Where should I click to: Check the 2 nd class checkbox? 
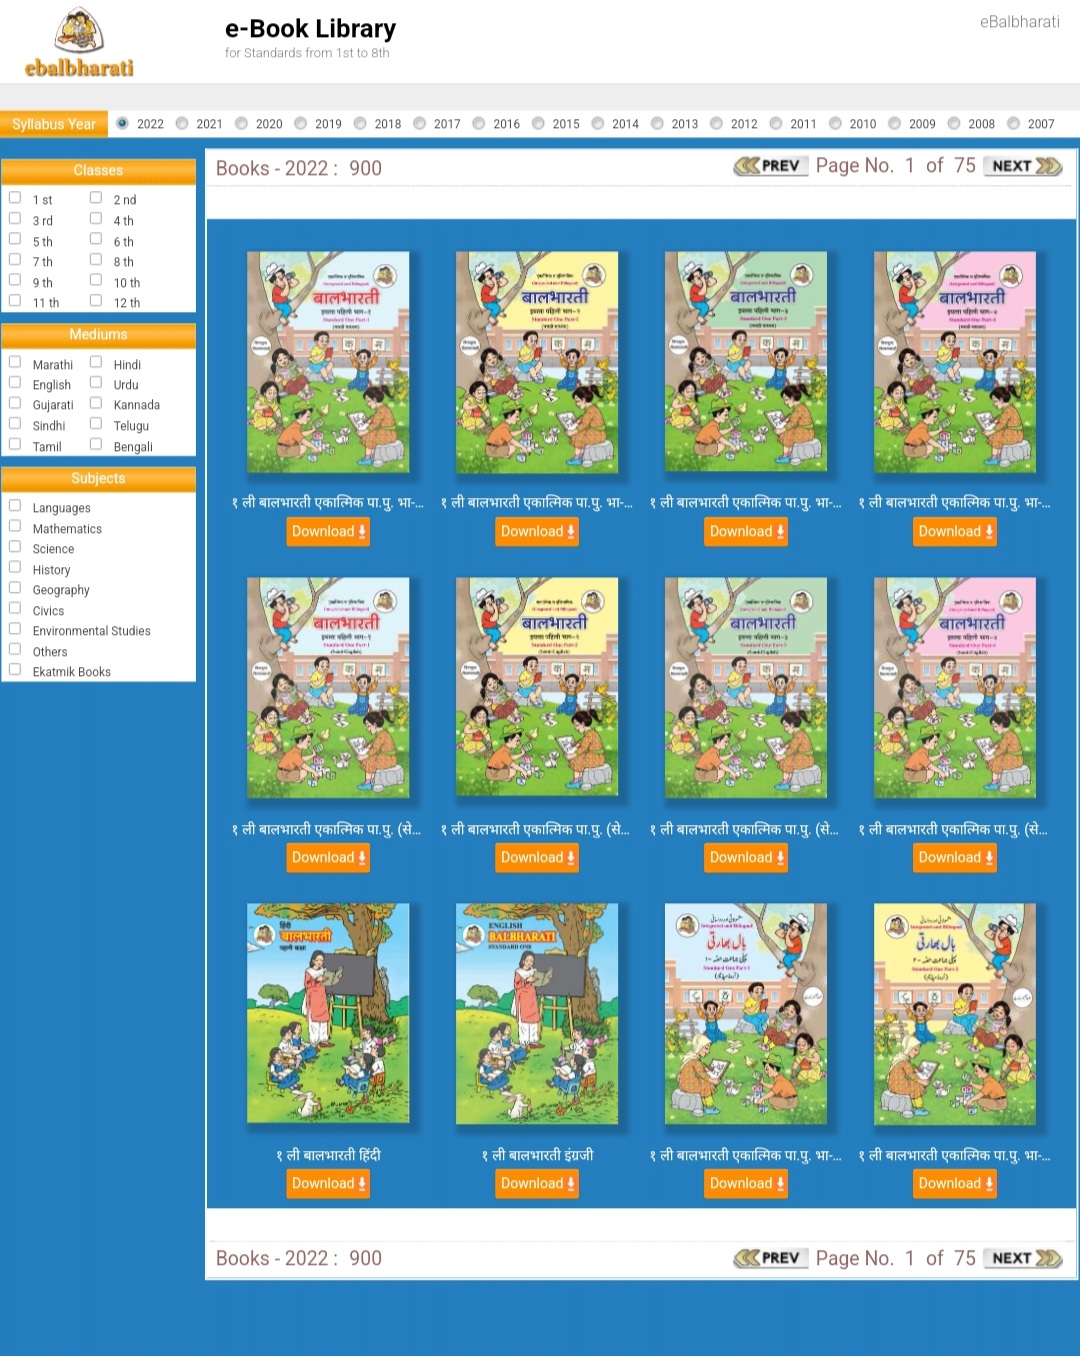(96, 198)
